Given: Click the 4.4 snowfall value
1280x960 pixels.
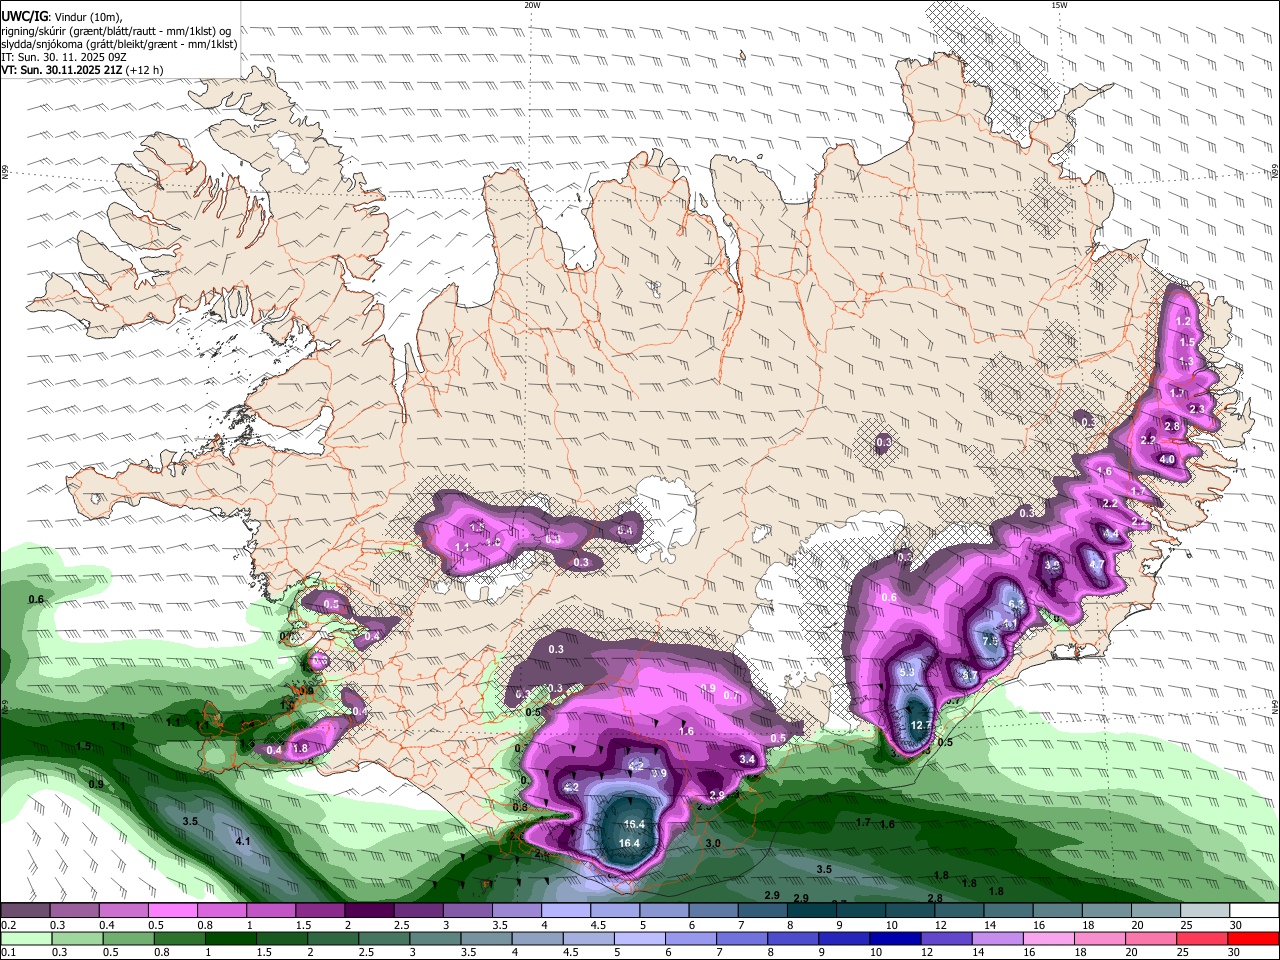Looking at the screenshot, I should (x=1111, y=535).
